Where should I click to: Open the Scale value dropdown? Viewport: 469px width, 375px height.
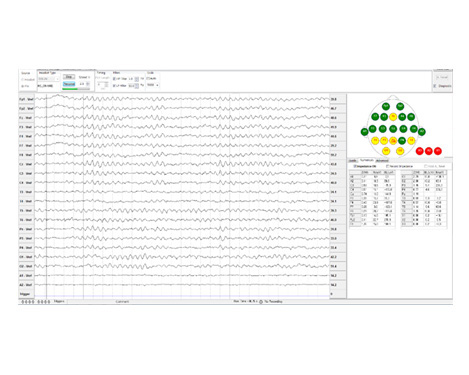pyautogui.click(x=153, y=85)
